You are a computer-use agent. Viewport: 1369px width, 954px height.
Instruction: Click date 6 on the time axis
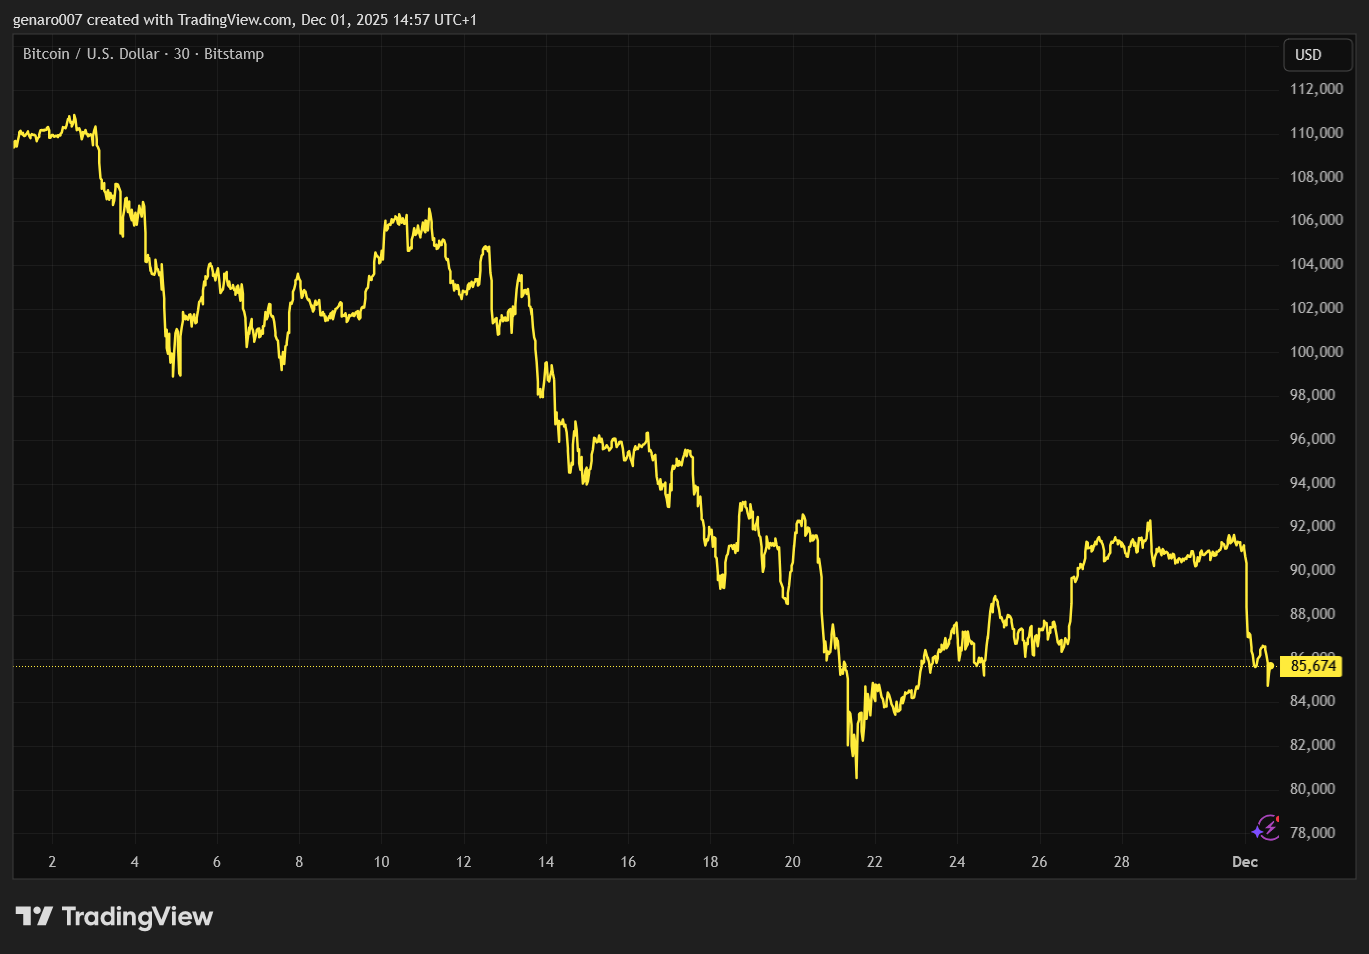click(217, 862)
